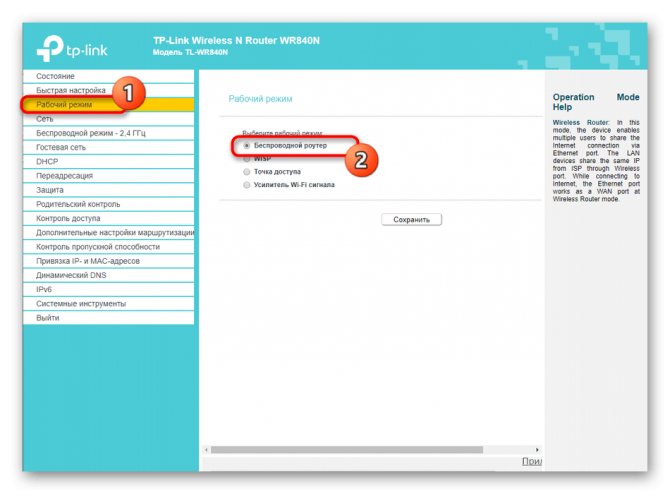Image resolution: width=670 pixels, height=494 pixels.
Task: Open Динамический DNS settings
Action: point(109,275)
